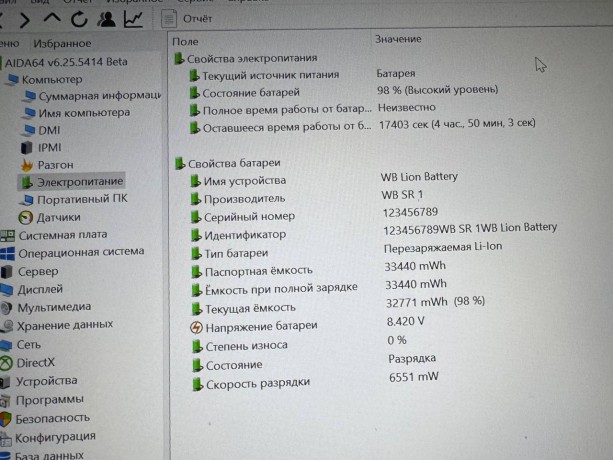Click value Разрядка
613x460 pixels.
[412, 358]
